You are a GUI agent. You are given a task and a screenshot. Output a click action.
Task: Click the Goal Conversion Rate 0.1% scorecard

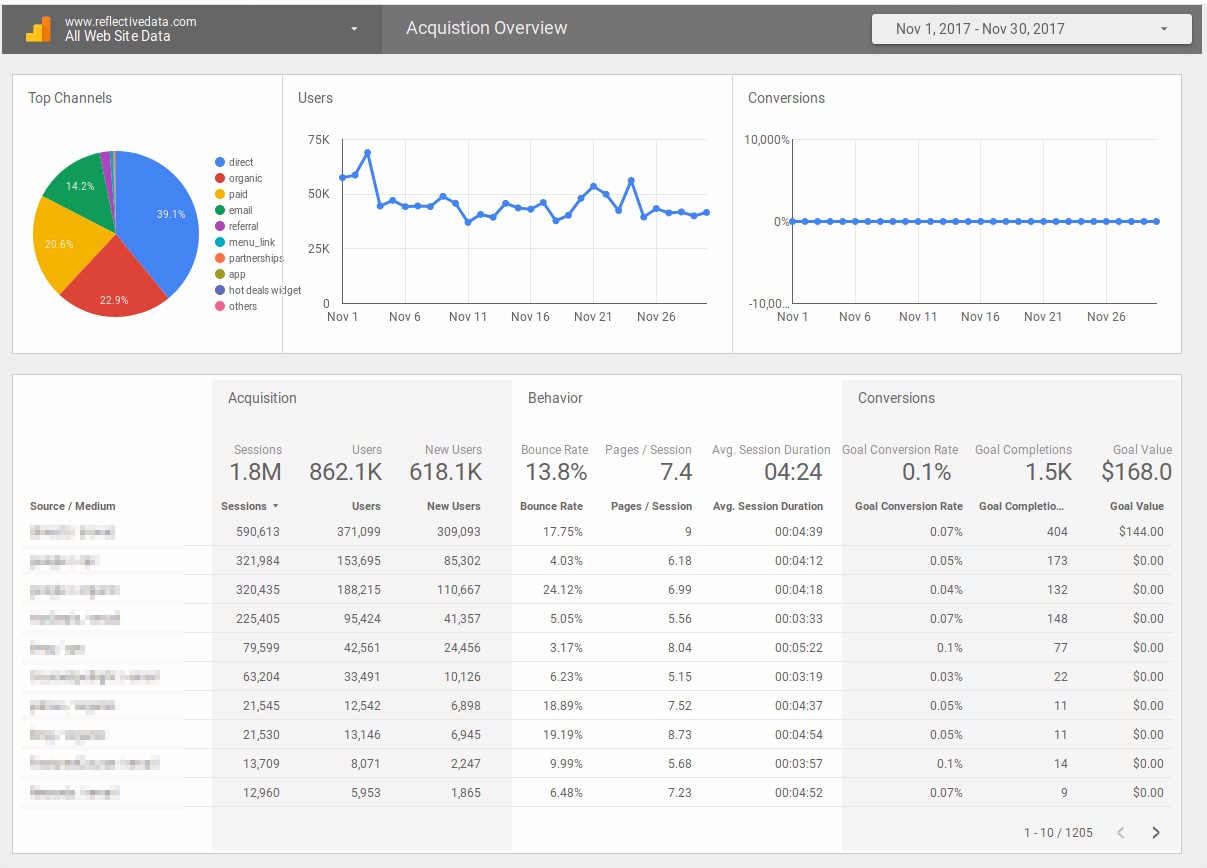[900, 463]
